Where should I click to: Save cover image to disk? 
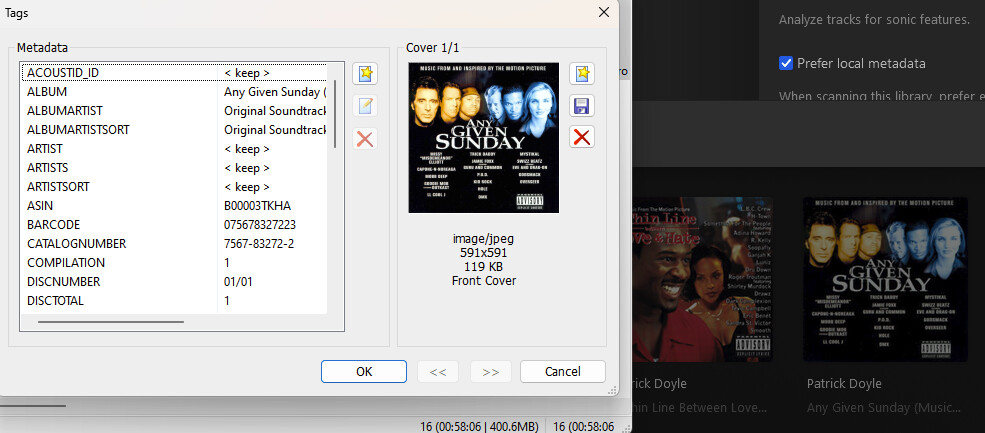pyautogui.click(x=582, y=105)
